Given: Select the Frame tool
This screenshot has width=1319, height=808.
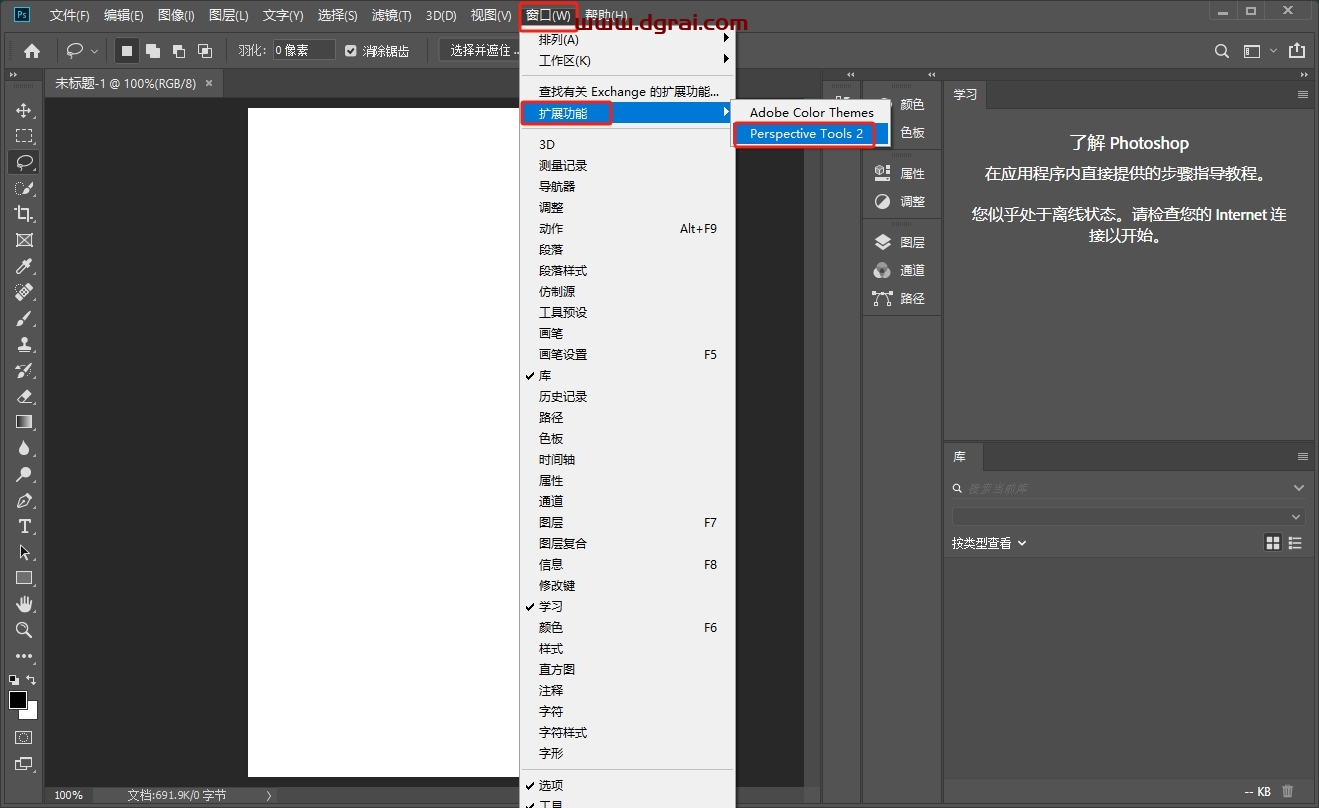Looking at the screenshot, I should (24, 240).
